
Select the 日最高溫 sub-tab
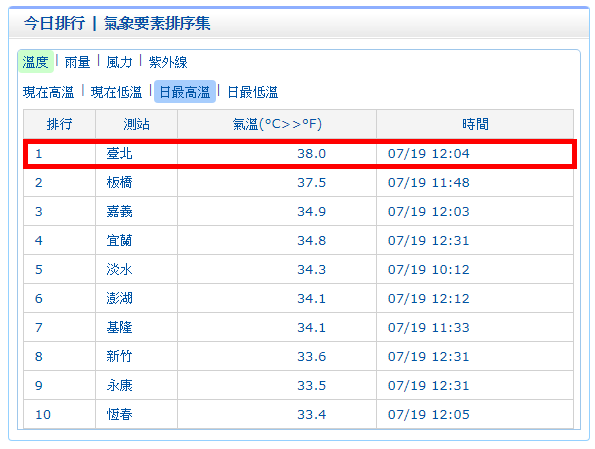point(185,92)
